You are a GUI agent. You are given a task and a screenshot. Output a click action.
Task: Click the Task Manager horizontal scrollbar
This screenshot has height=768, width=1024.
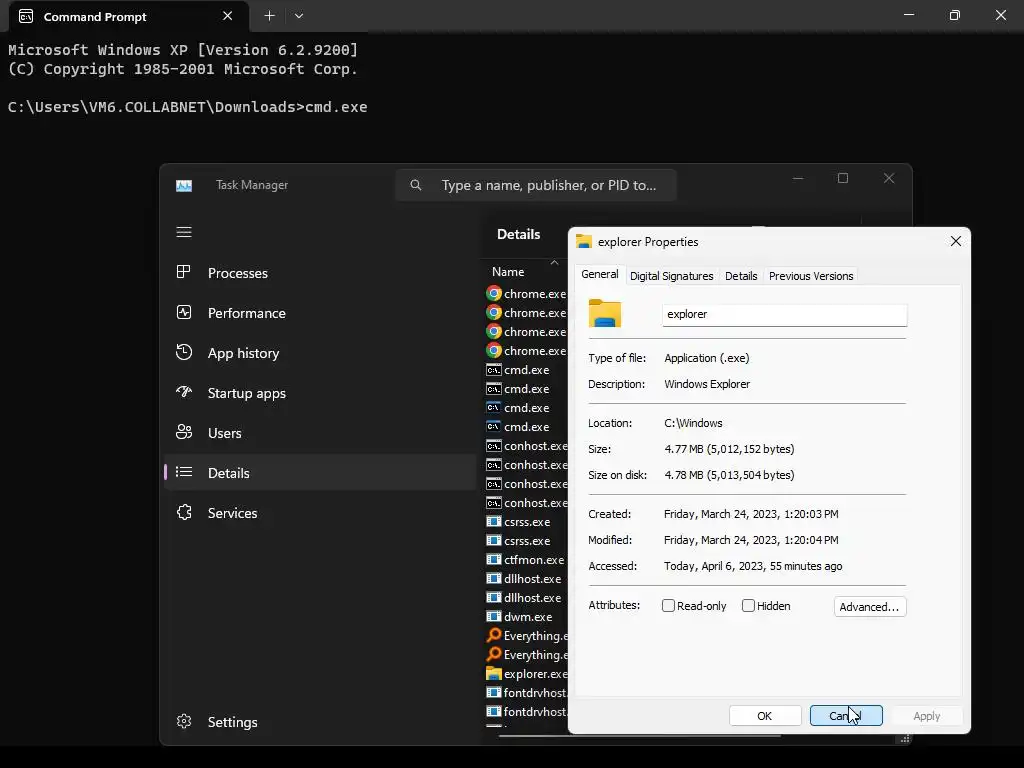pos(639,736)
